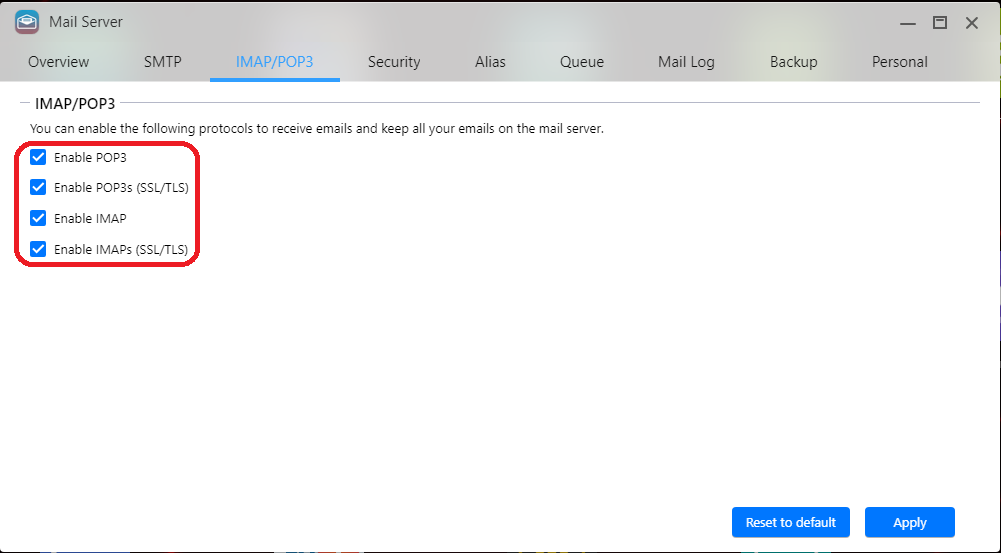Image resolution: width=1001 pixels, height=553 pixels.
Task: Click the Mail Server app icon
Action: point(27,22)
